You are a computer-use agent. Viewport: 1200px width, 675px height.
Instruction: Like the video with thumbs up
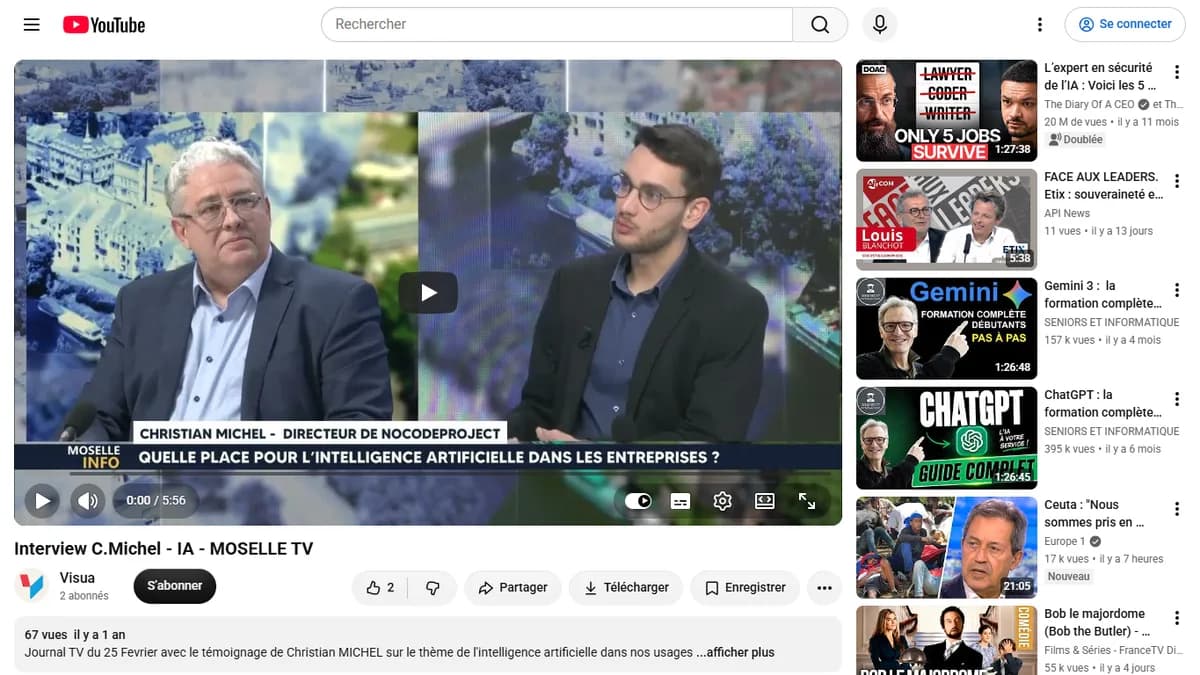[380, 588]
